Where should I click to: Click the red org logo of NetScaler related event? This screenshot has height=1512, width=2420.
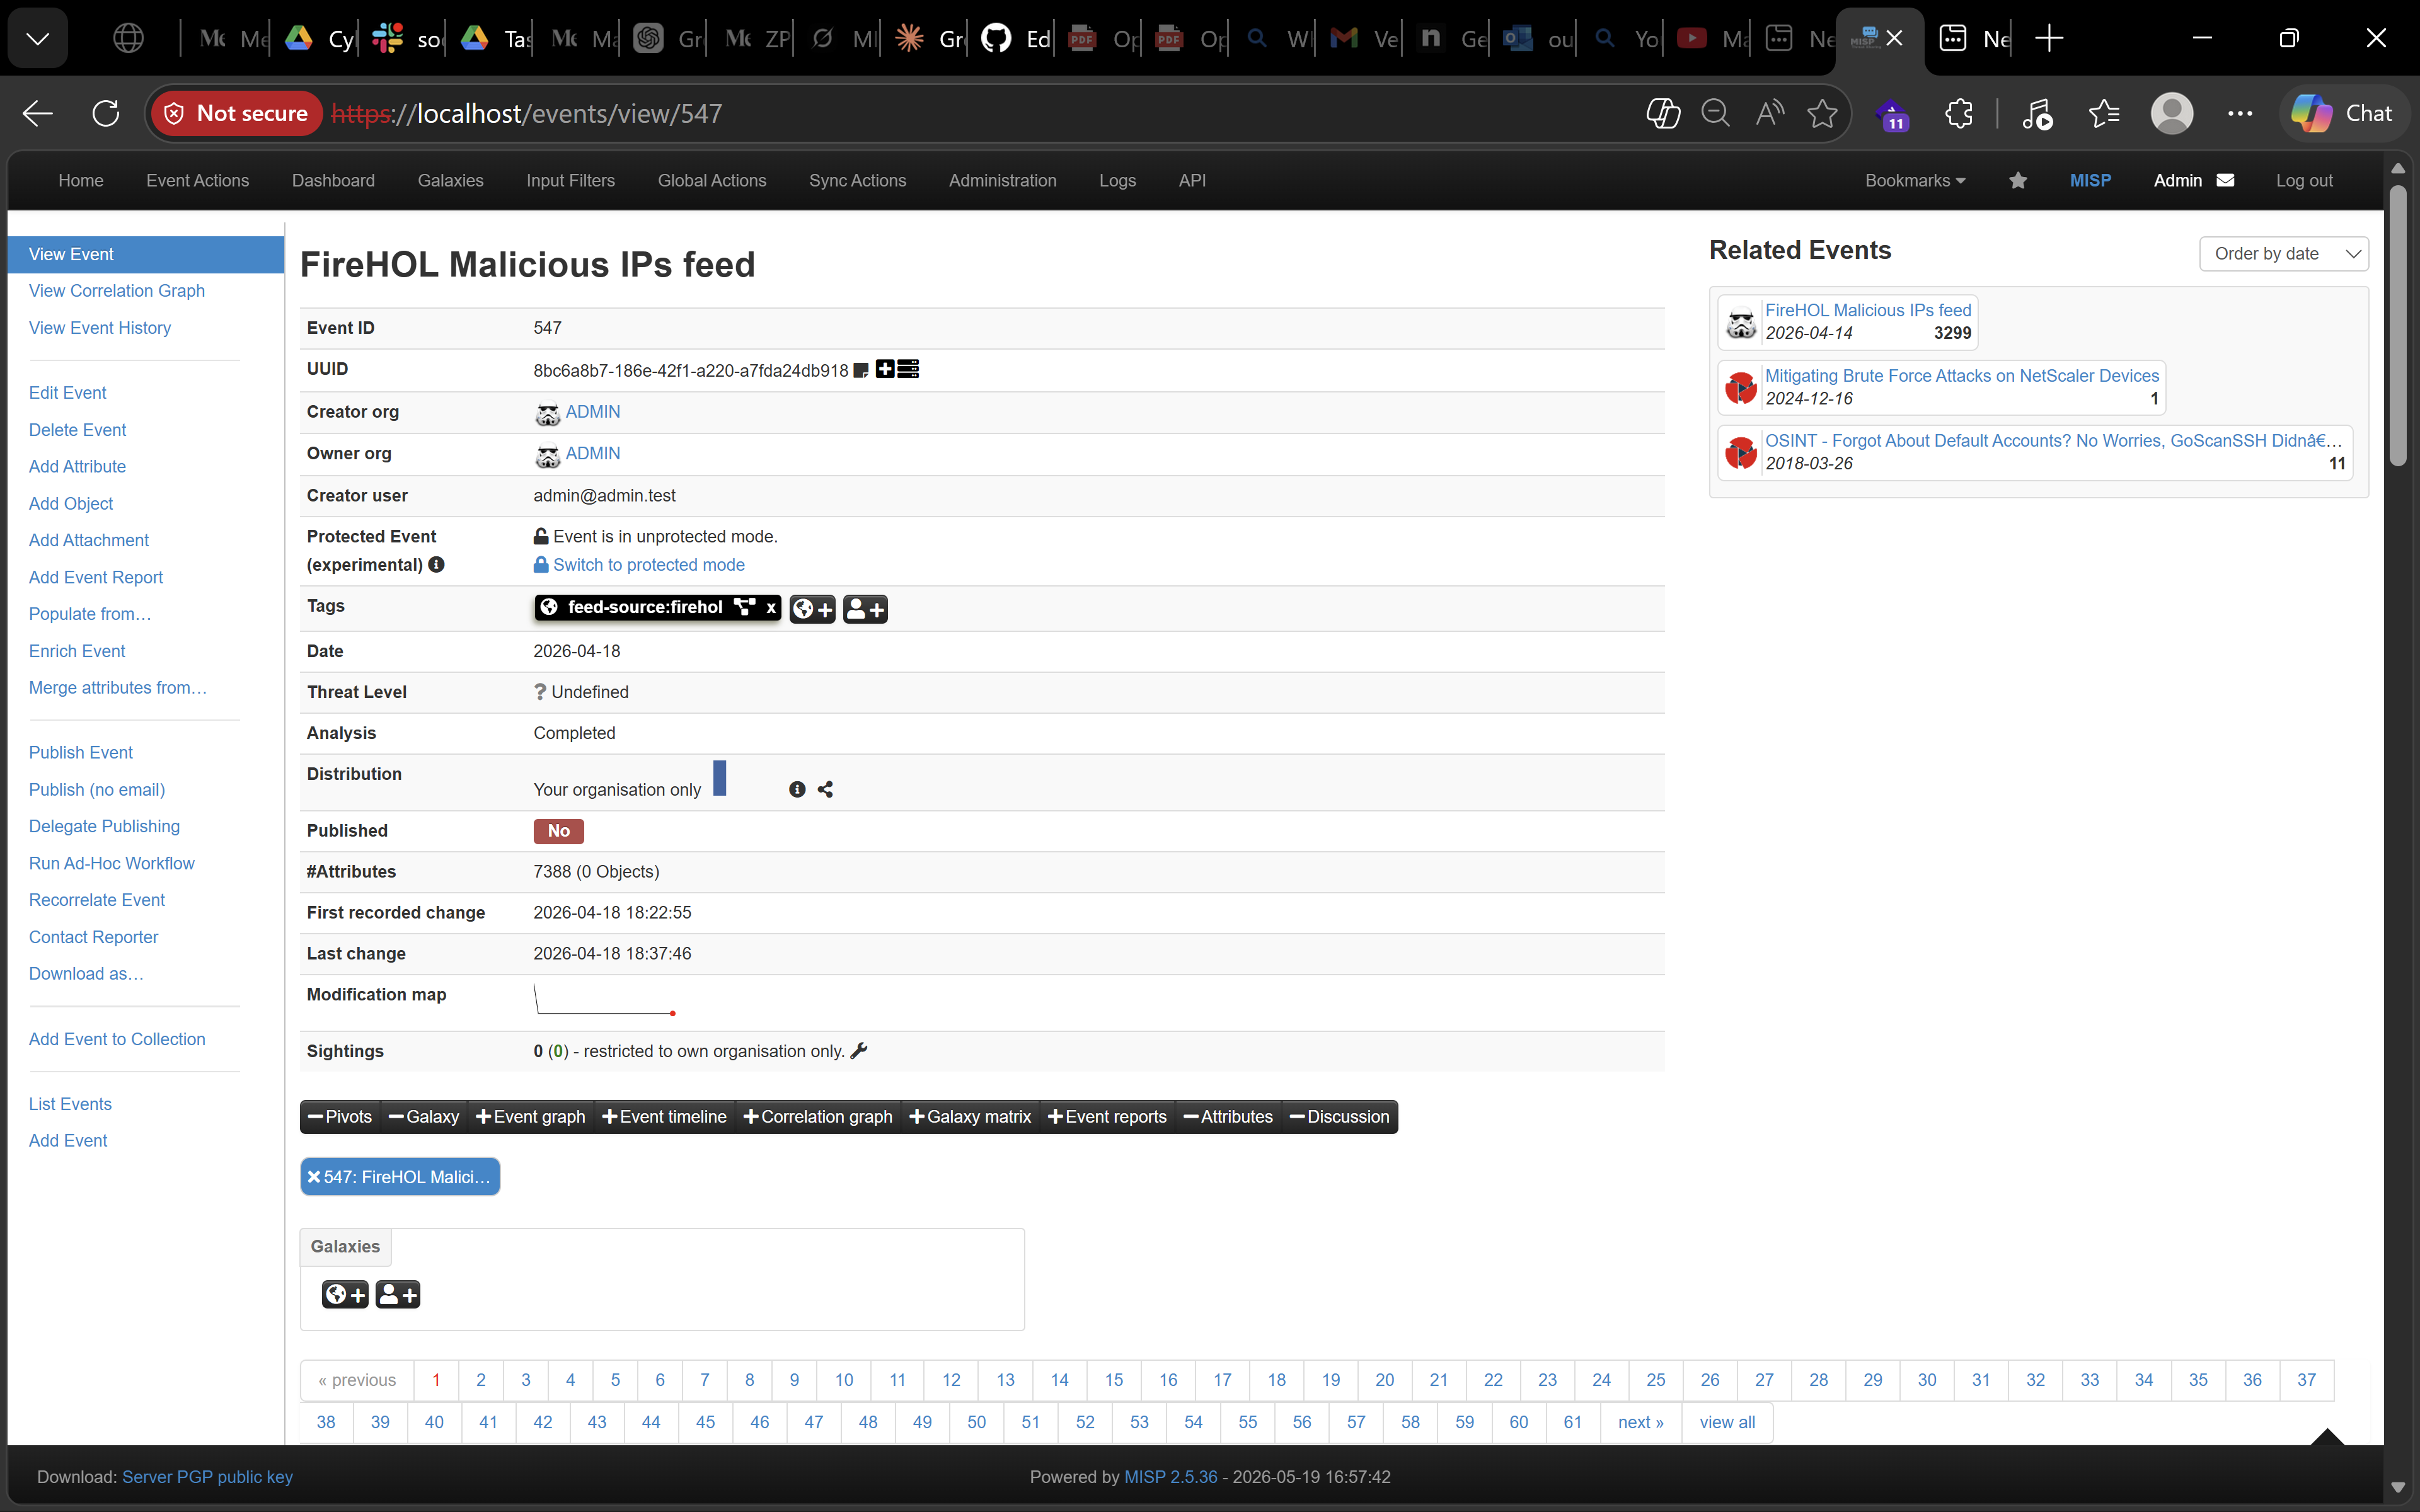1741,387
